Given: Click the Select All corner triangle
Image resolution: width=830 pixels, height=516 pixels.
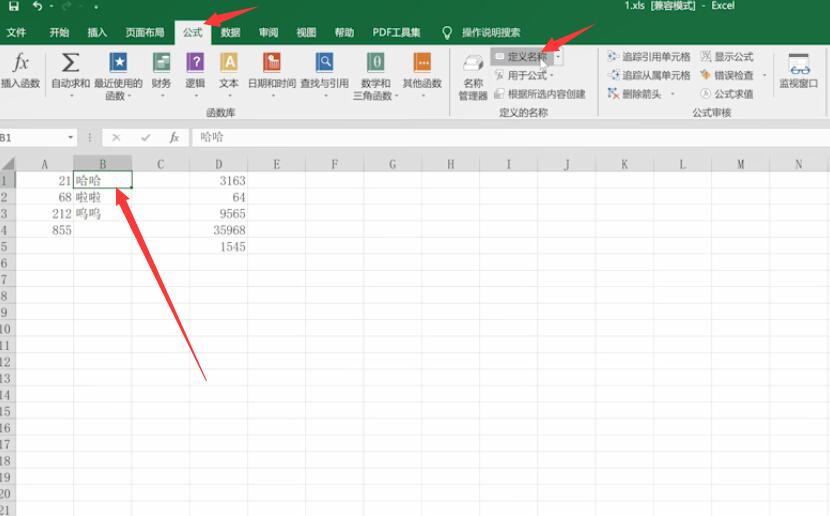Looking at the screenshot, I should point(8,164).
